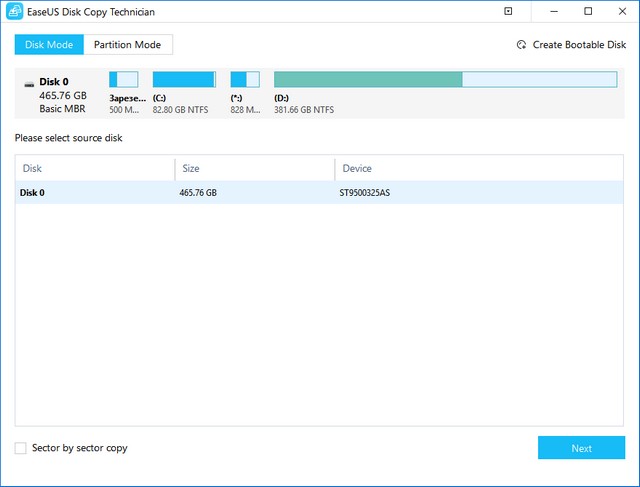Select the 500 MB reserved partition bar
This screenshot has width=640, height=487.
pyautogui.click(x=124, y=79)
